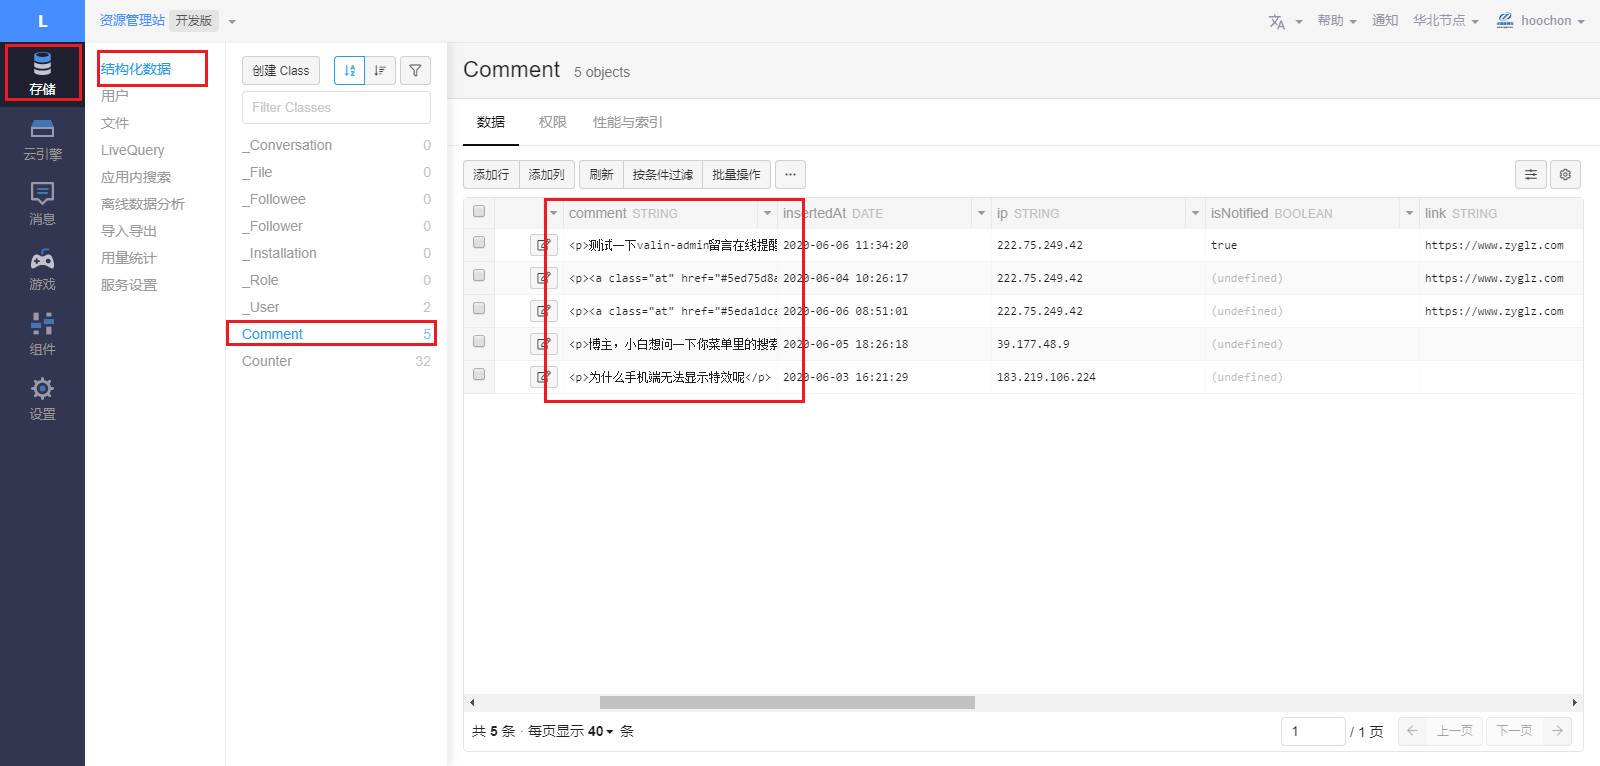Viewport: 1600px width, 766px height.
Task: Focus the Filter Classes input field
Action: tap(336, 107)
